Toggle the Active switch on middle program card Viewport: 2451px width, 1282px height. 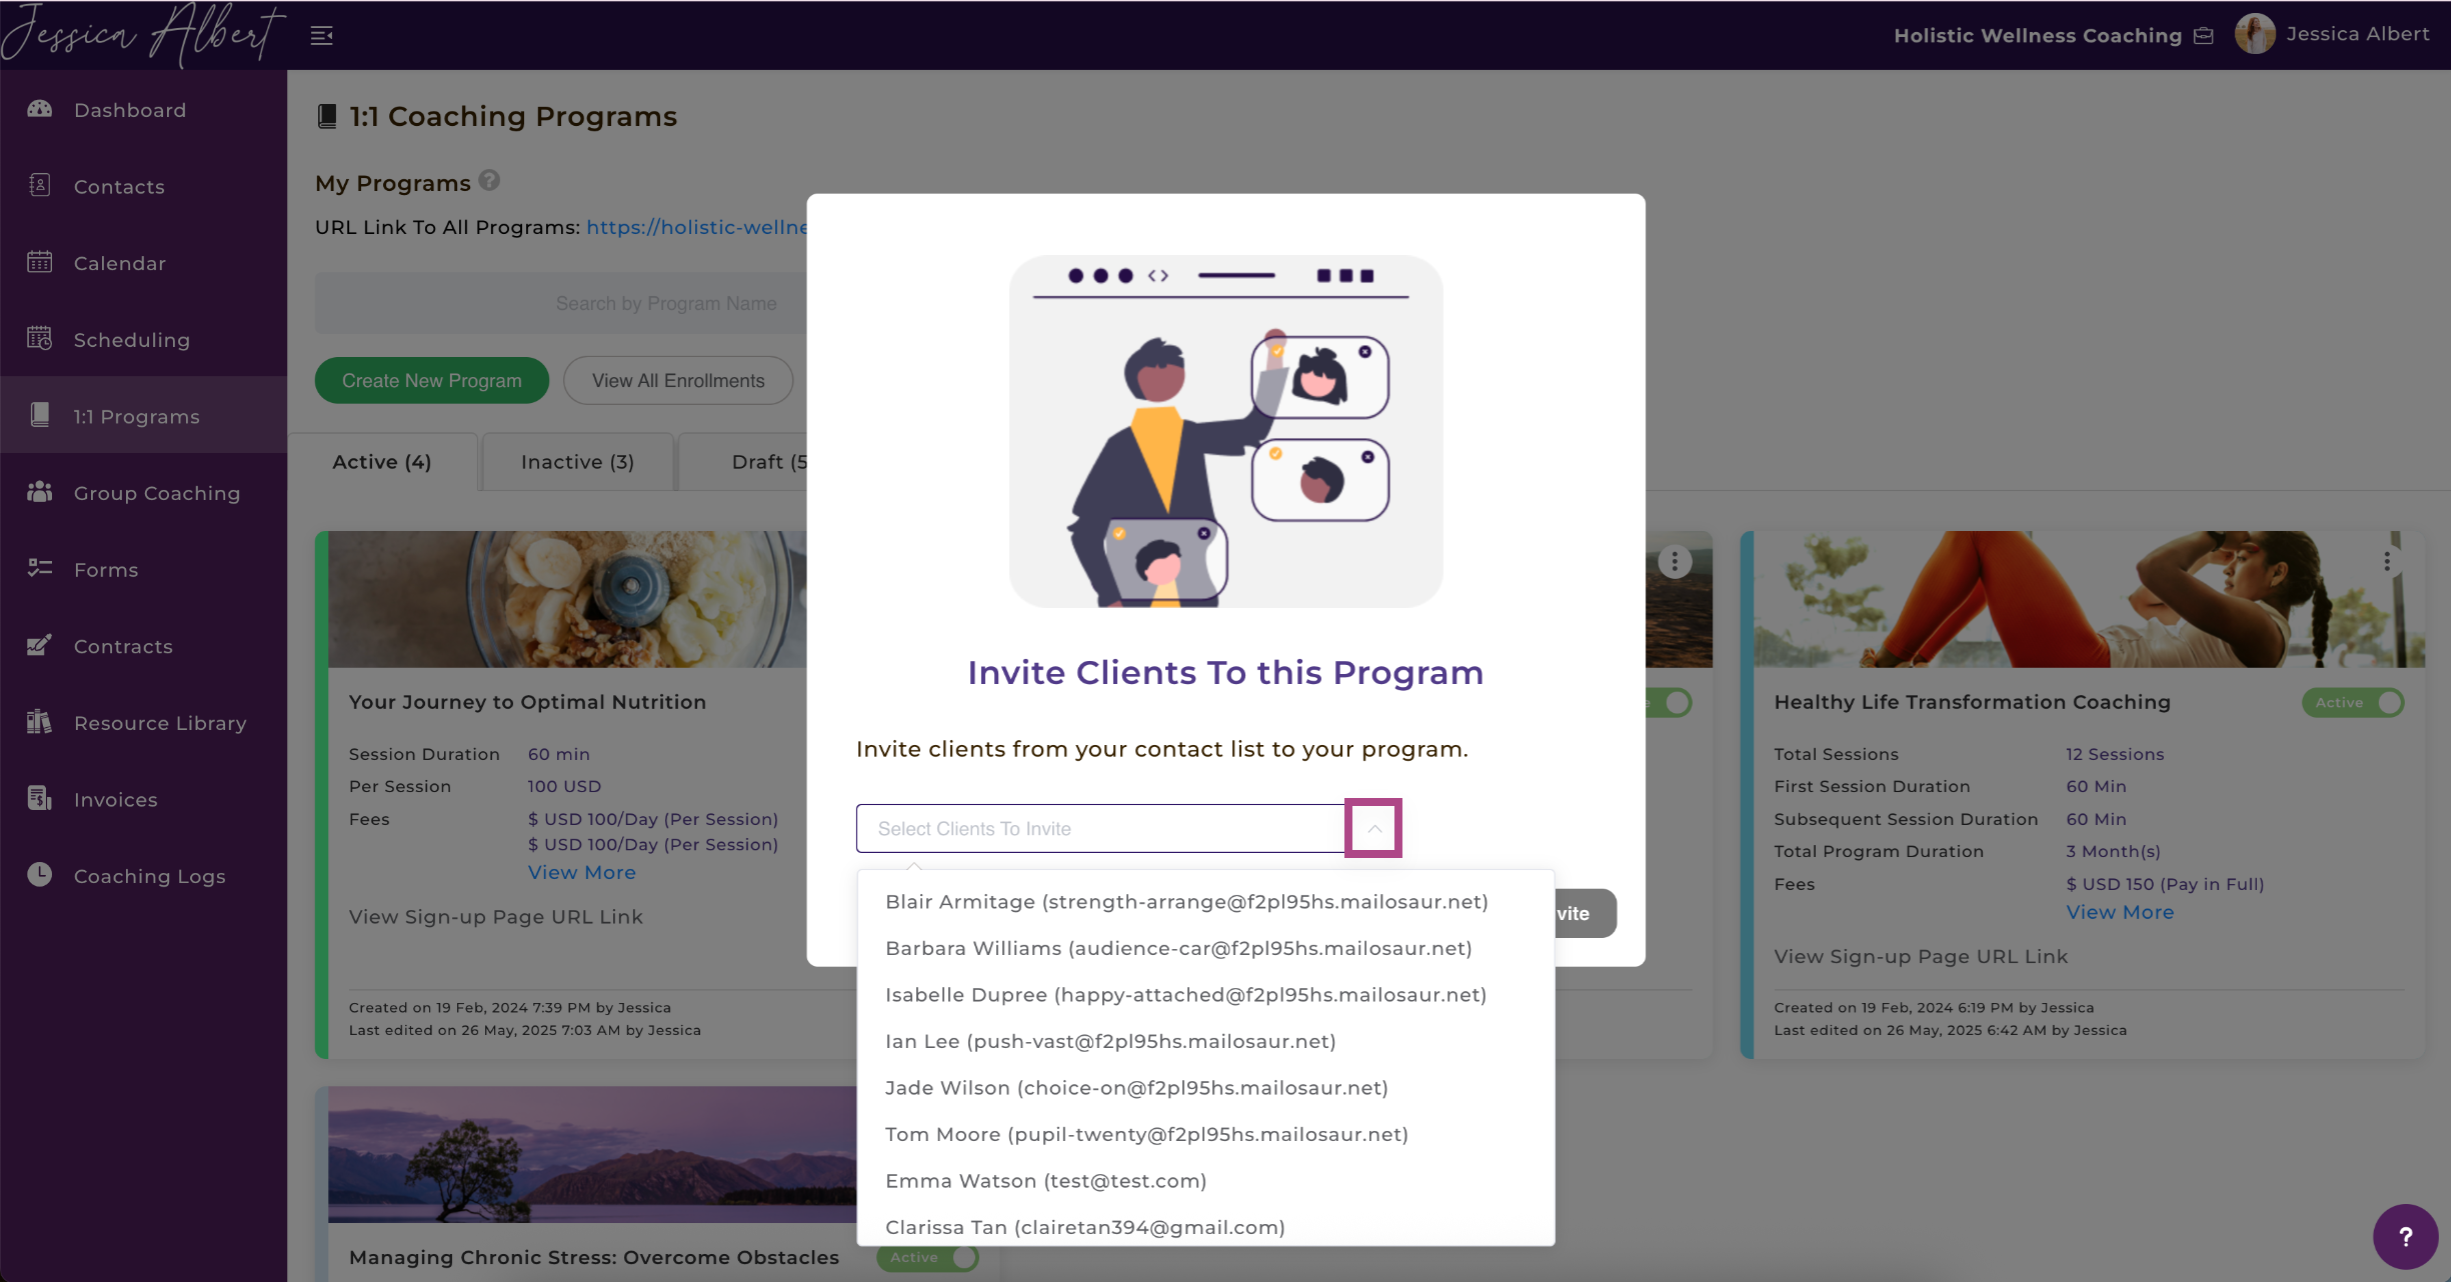(1669, 702)
